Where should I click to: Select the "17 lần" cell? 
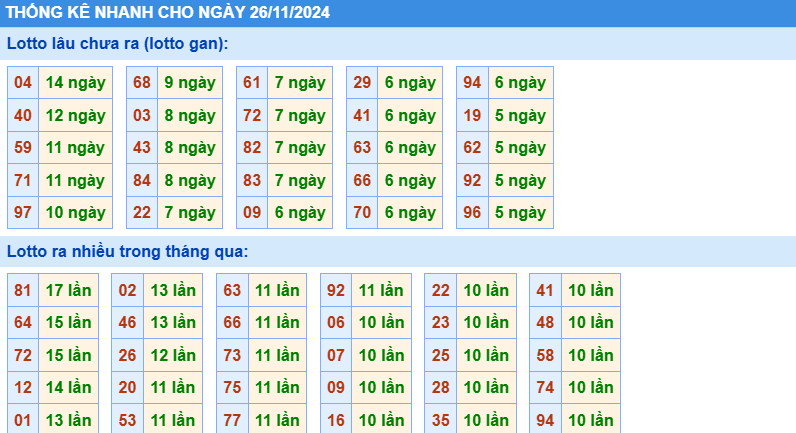(68, 291)
